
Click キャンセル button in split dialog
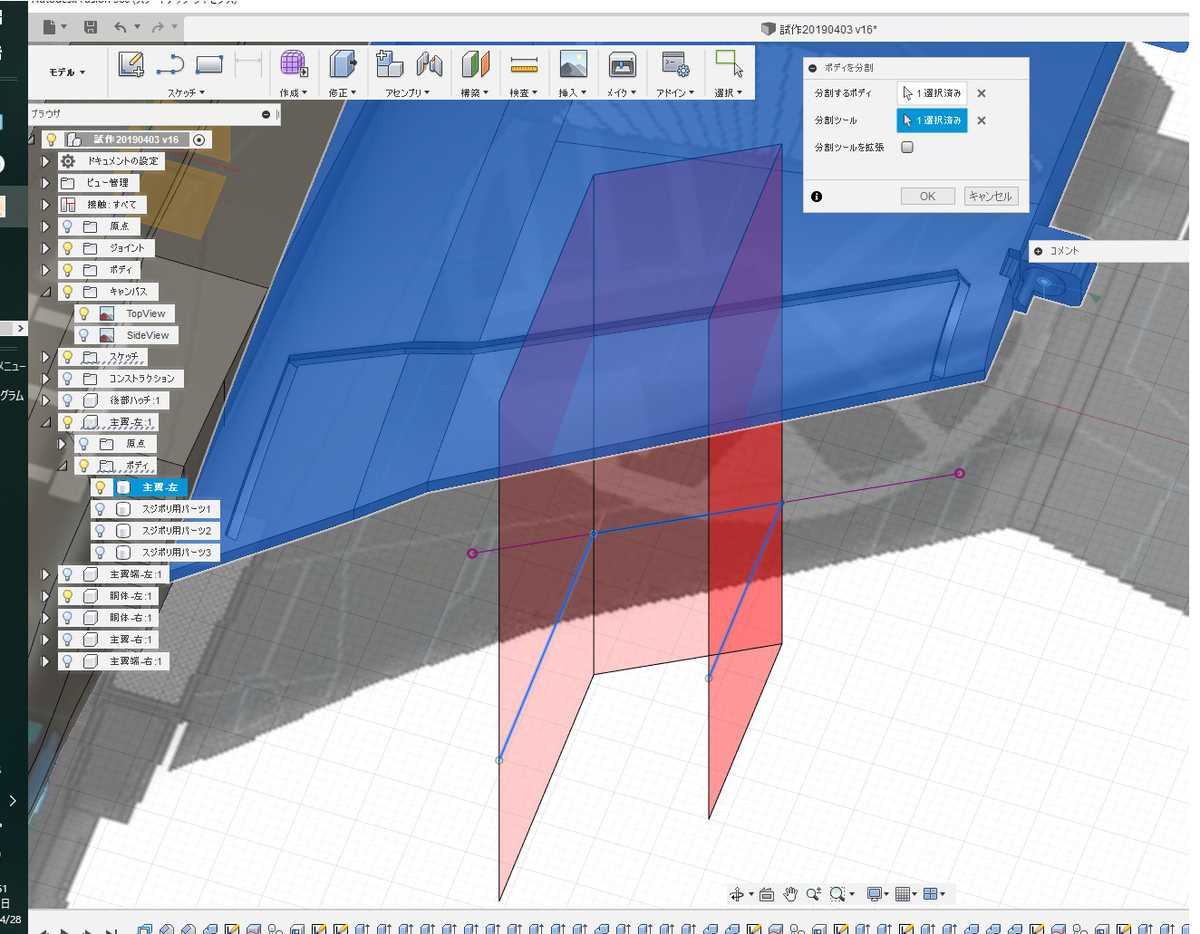point(991,196)
